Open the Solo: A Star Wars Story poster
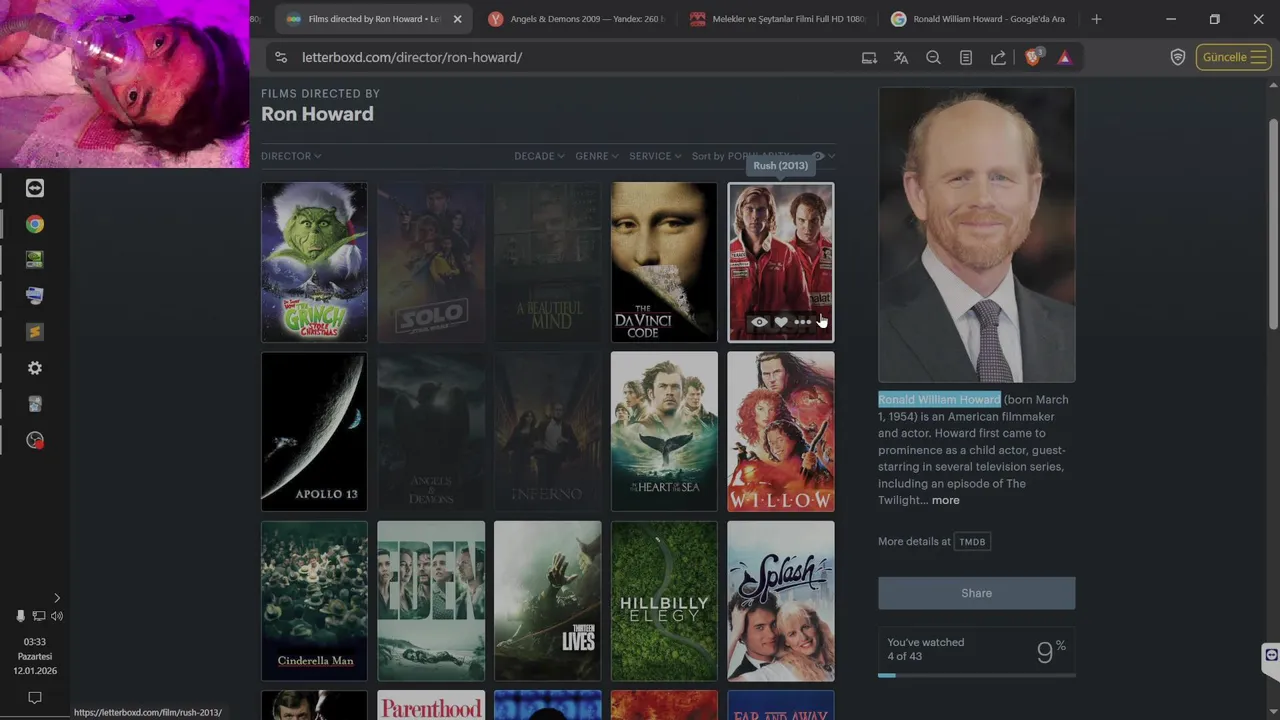The image size is (1280, 720). [x=431, y=262]
